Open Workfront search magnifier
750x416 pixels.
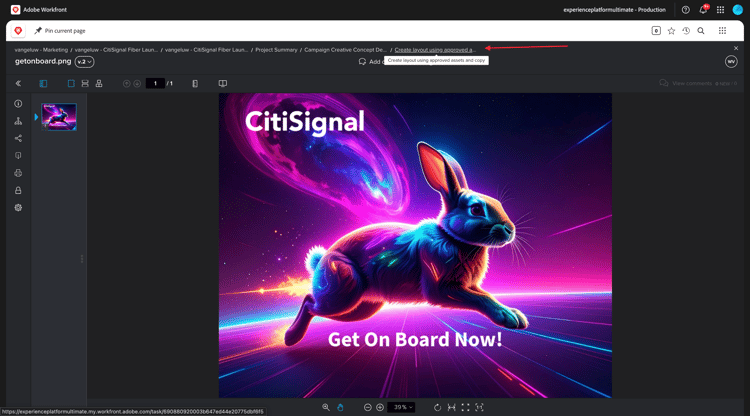coord(701,31)
